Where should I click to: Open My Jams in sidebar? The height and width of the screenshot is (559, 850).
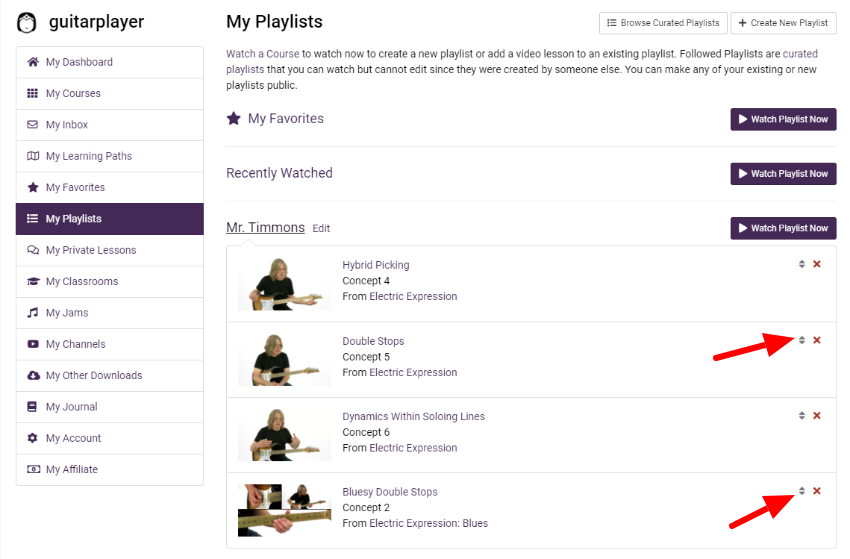110,313
